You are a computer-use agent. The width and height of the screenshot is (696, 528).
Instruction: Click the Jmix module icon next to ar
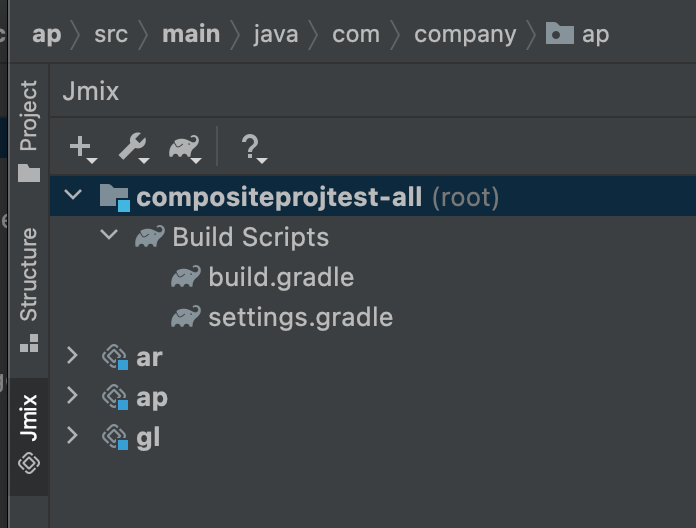pos(115,357)
